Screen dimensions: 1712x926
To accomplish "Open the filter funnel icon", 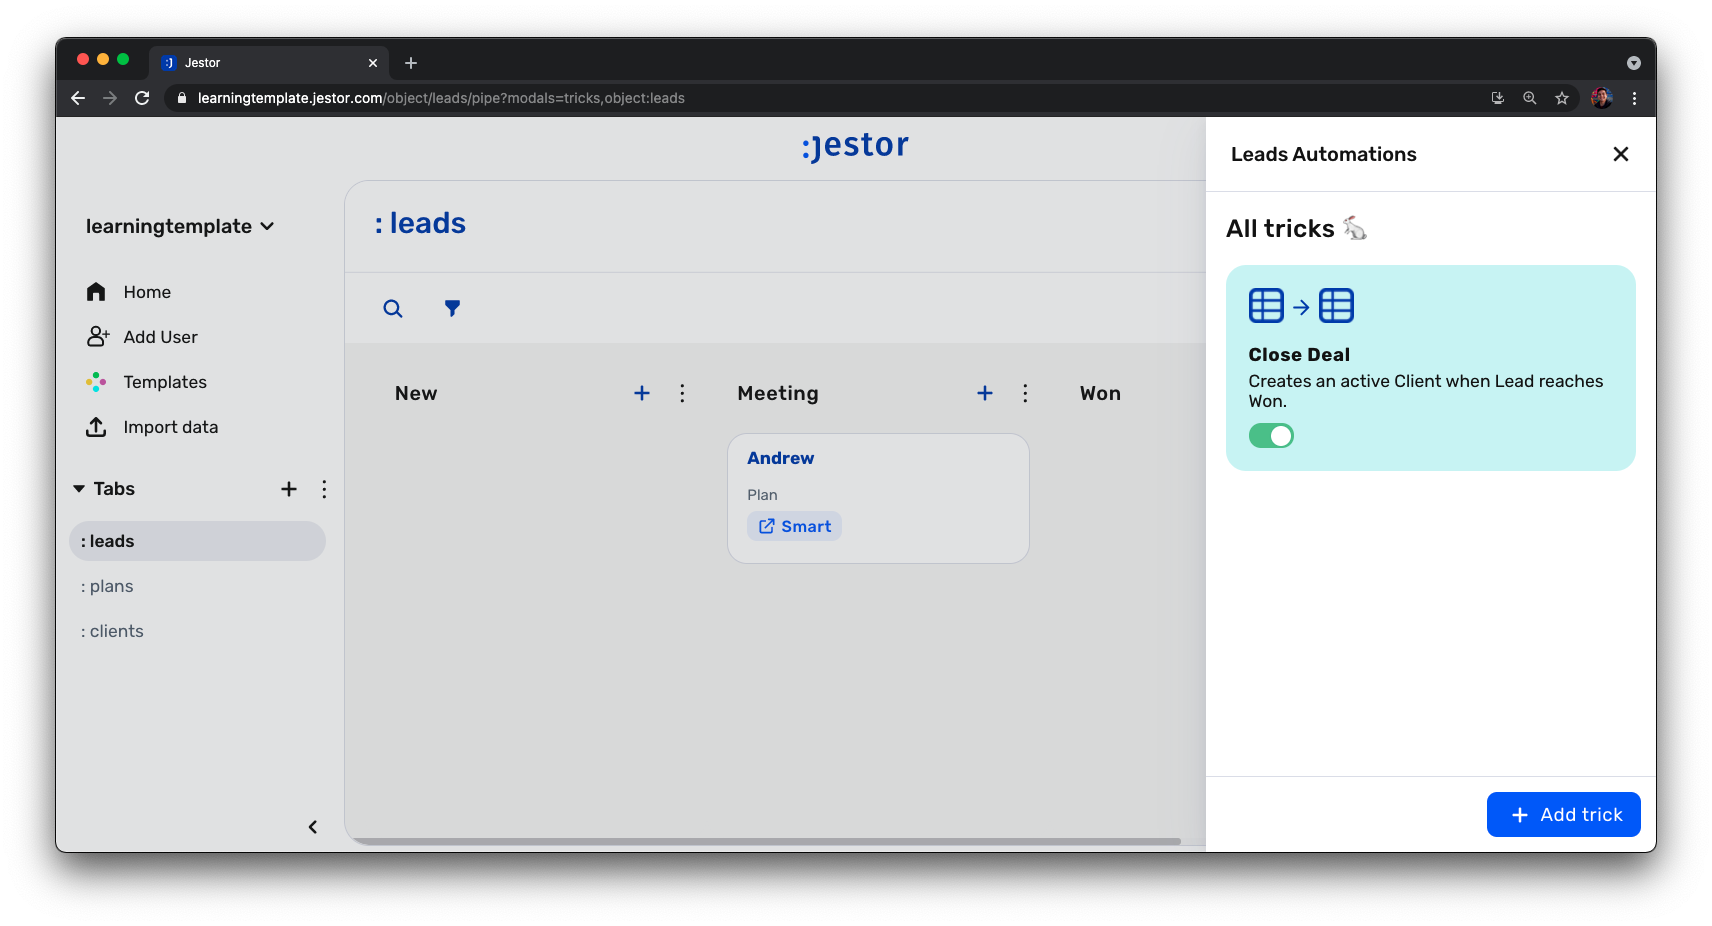I will click(453, 308).
